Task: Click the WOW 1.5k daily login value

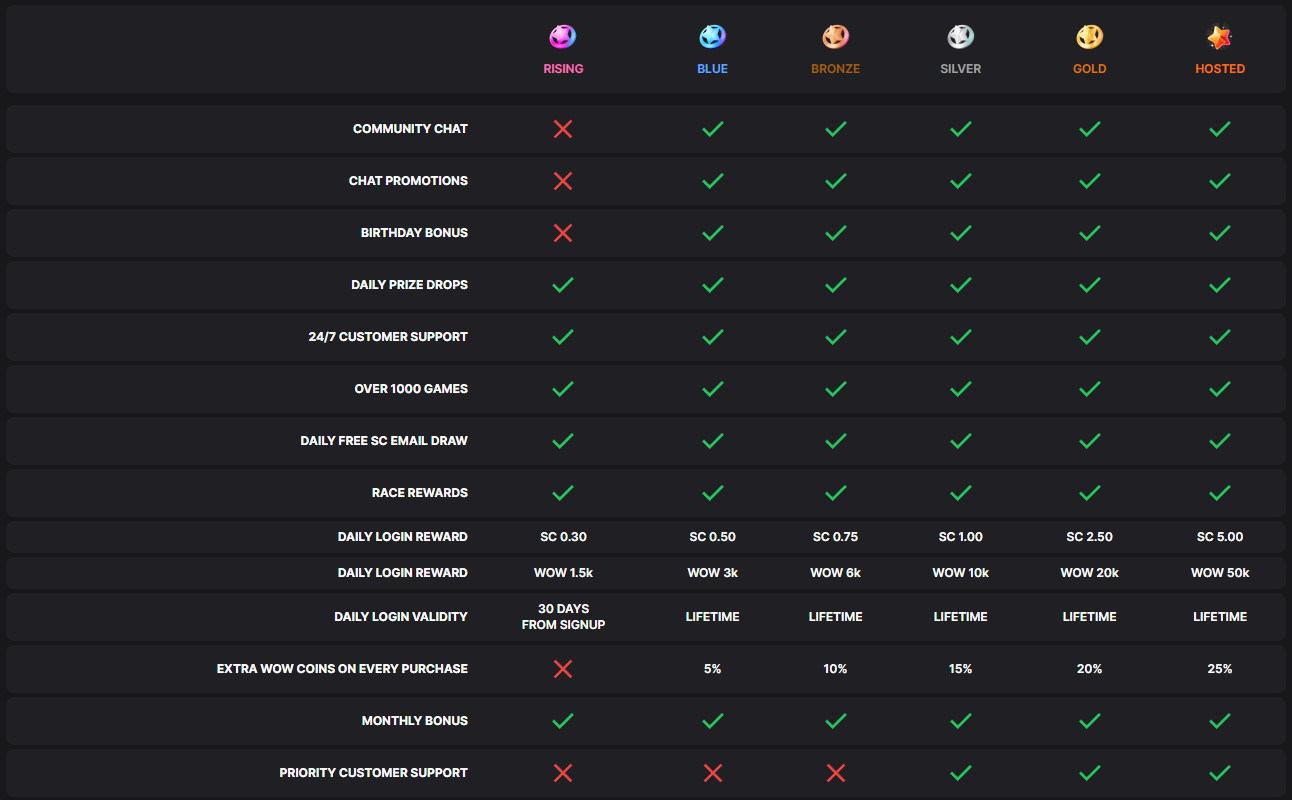Action: 563,573
